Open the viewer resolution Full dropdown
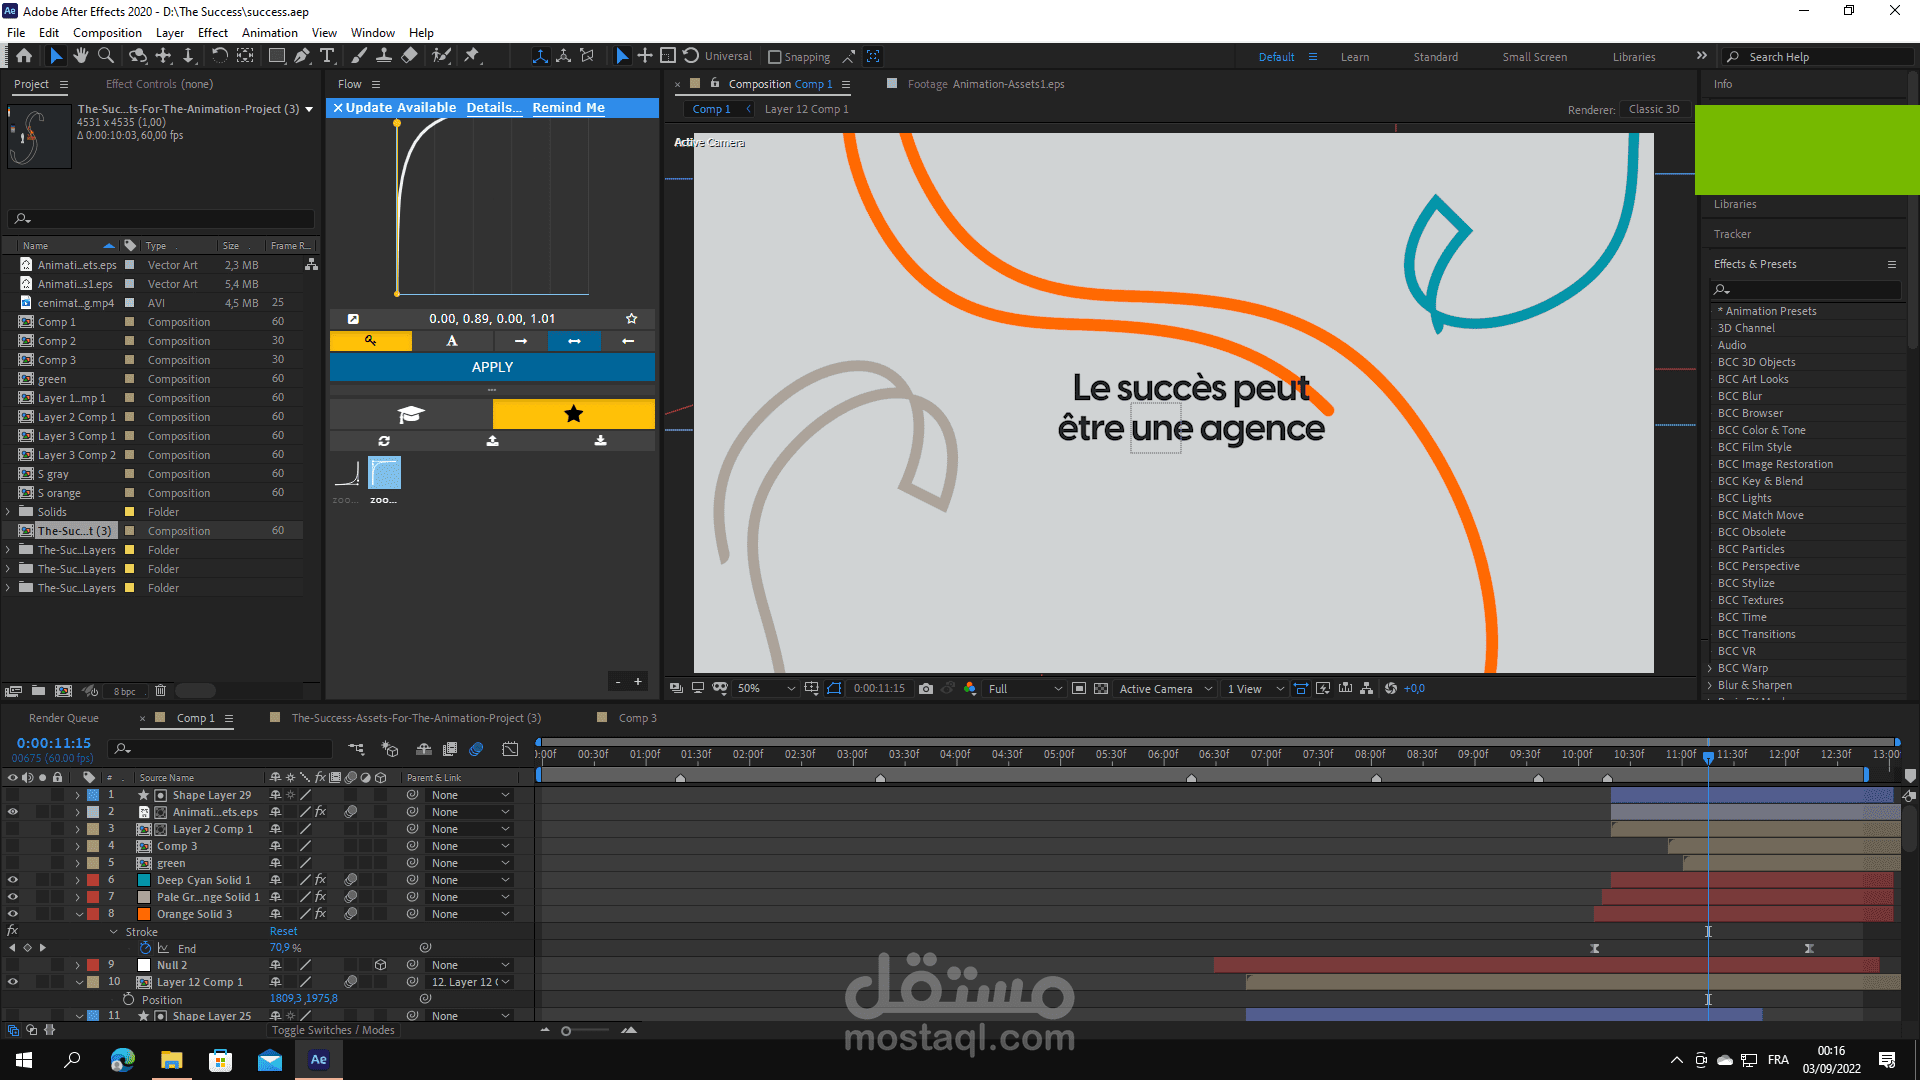The image size is (1920, 1080). 1024,689
